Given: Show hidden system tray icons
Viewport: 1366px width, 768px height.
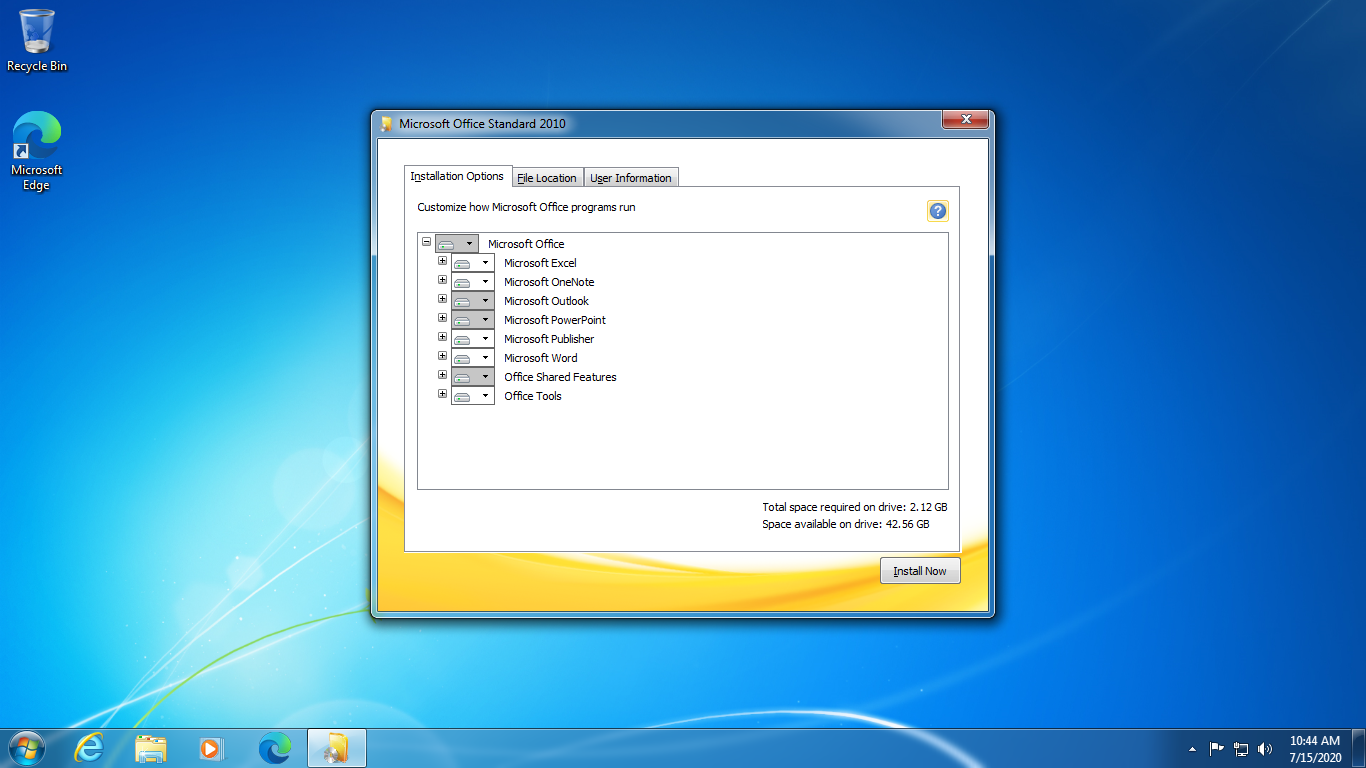Looking at the screenshot, I should click(x=1192, y=749).
